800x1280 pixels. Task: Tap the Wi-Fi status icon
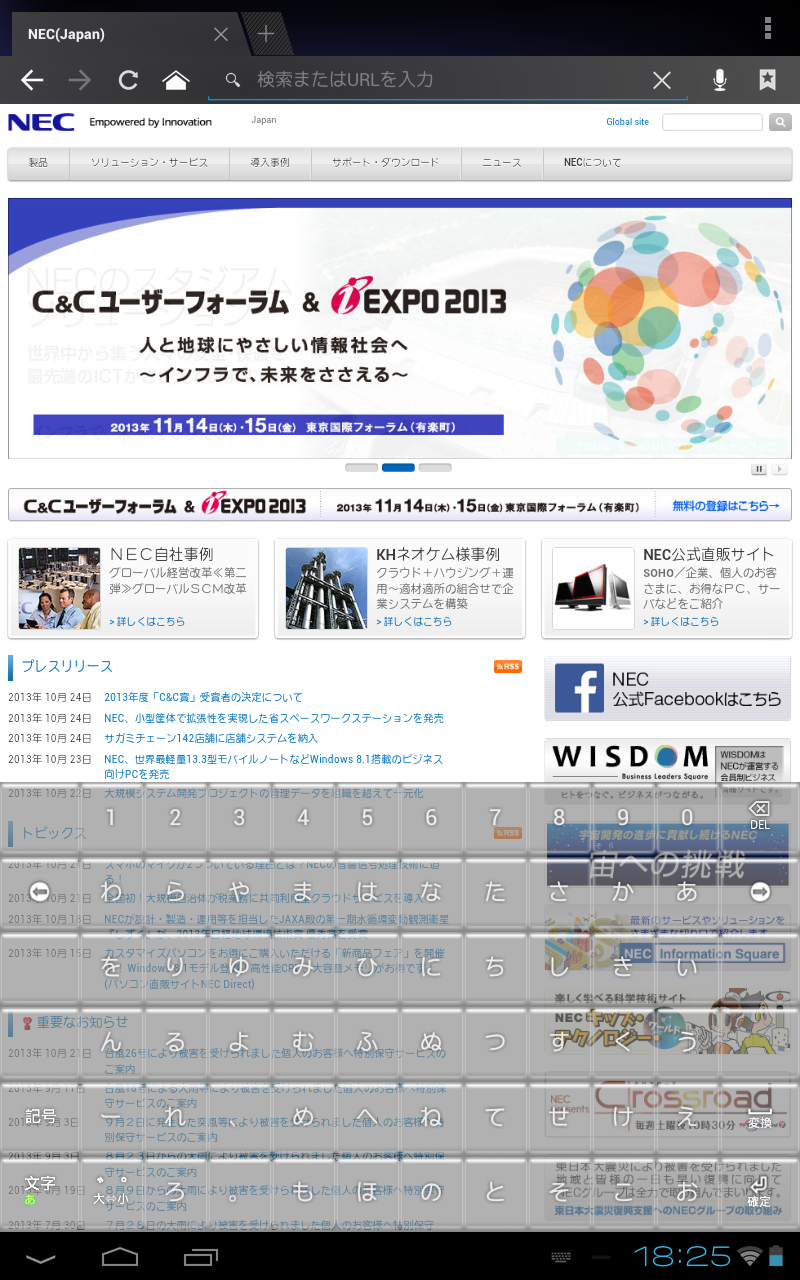click(x=749, y=1256)
